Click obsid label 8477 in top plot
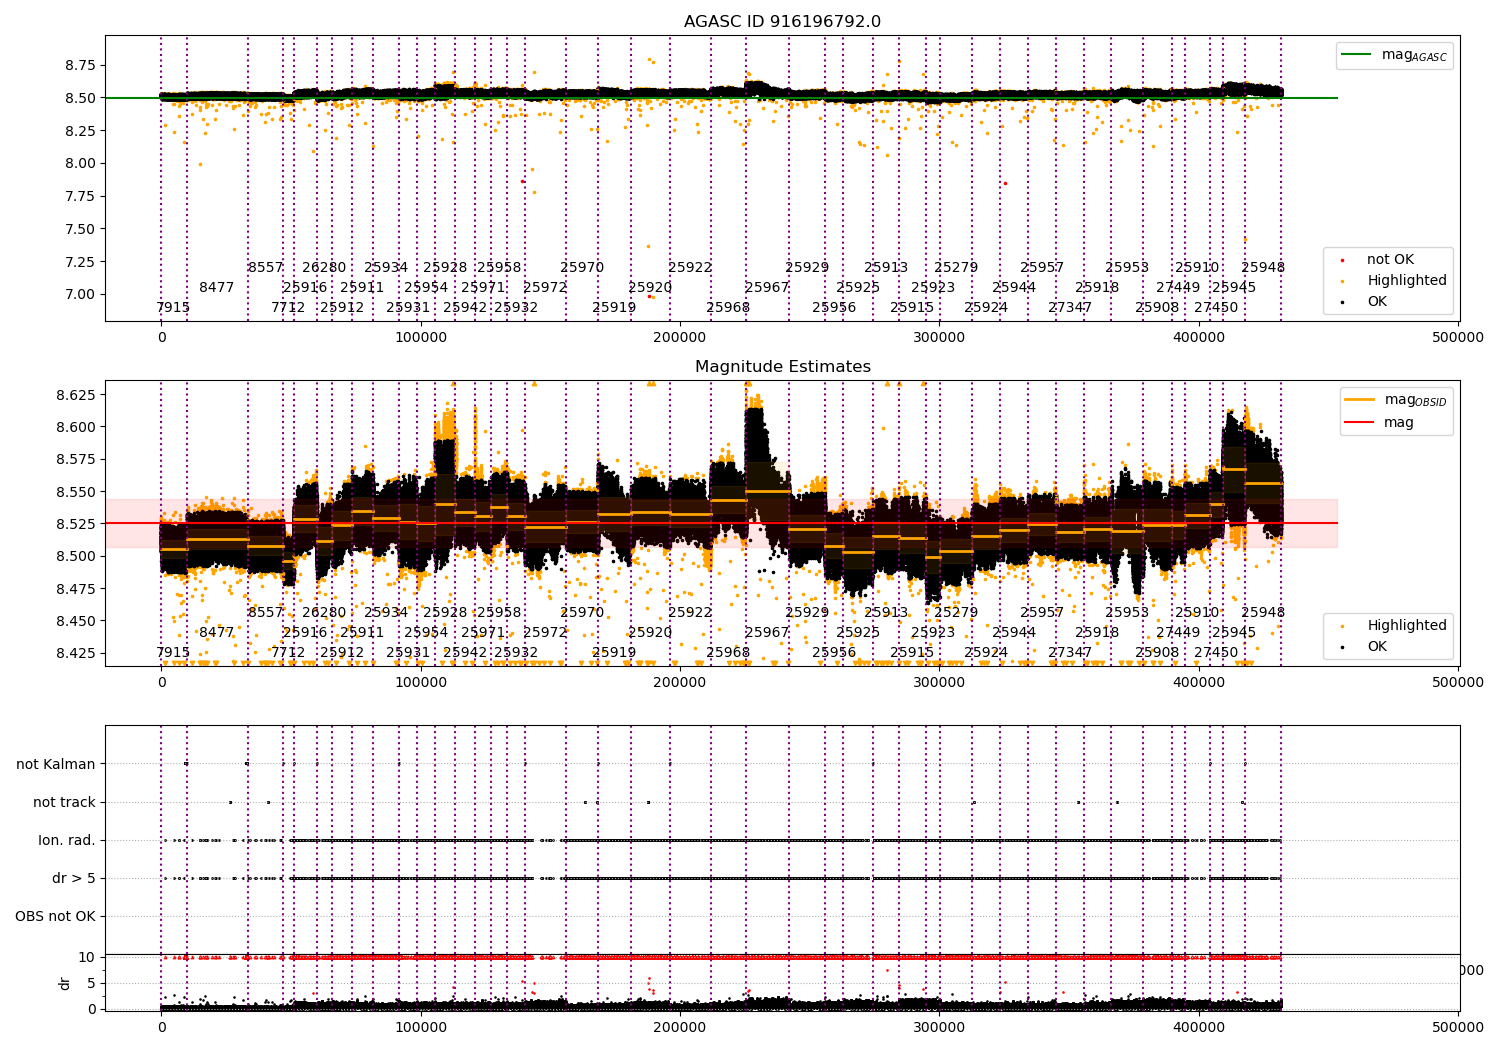The height and width of the screenshot is (1050, 1500). click(x=216, y=287)
